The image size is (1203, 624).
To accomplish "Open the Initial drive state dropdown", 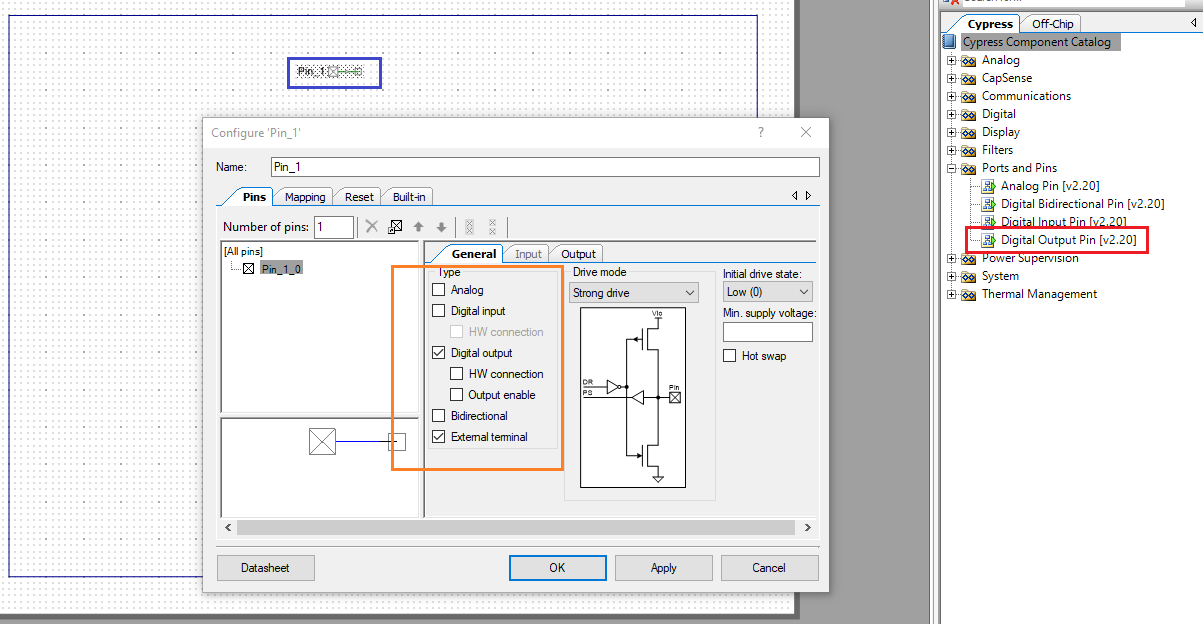I will (768, 292).
